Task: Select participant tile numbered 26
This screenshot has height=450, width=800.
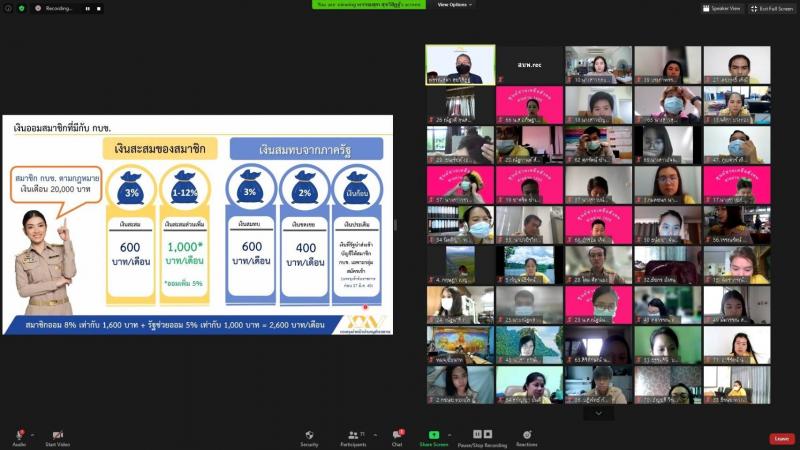Action: [x=460, y=105]
